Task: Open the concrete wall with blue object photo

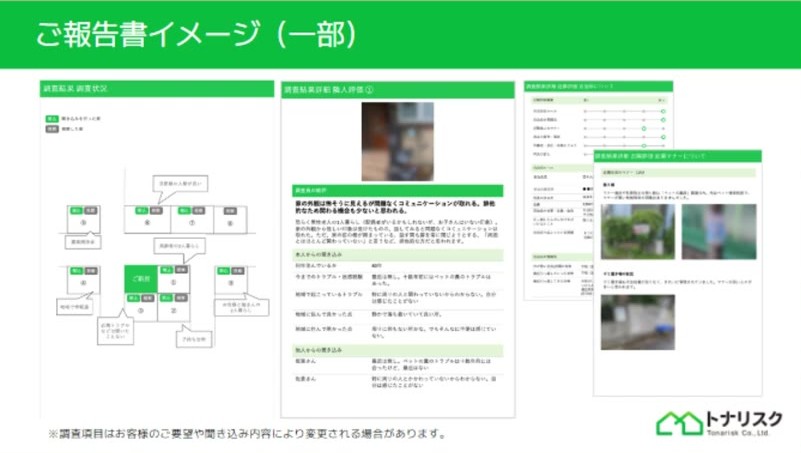Action: pos(638,322)
